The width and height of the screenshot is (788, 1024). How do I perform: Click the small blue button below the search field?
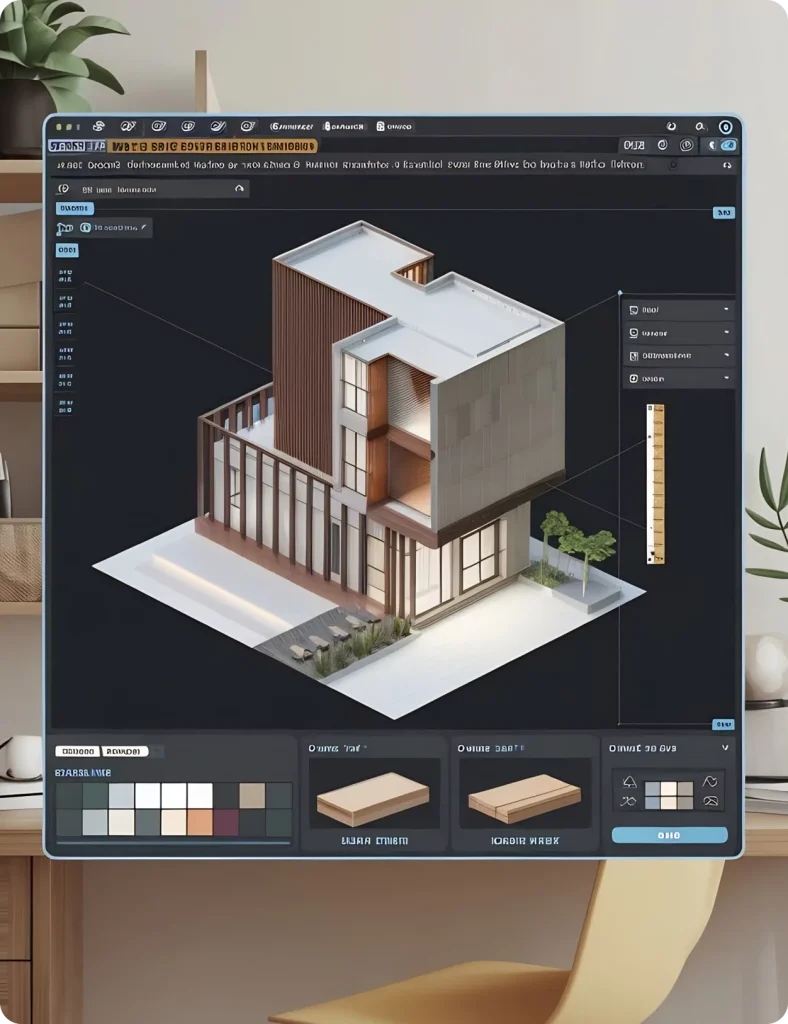pos(73,208)
